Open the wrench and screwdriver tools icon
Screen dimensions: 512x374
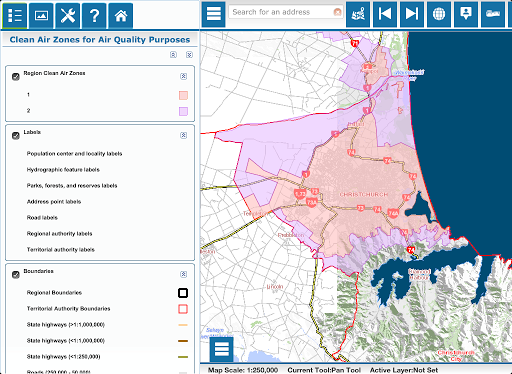pyautogui.click(x=68, y=16)
